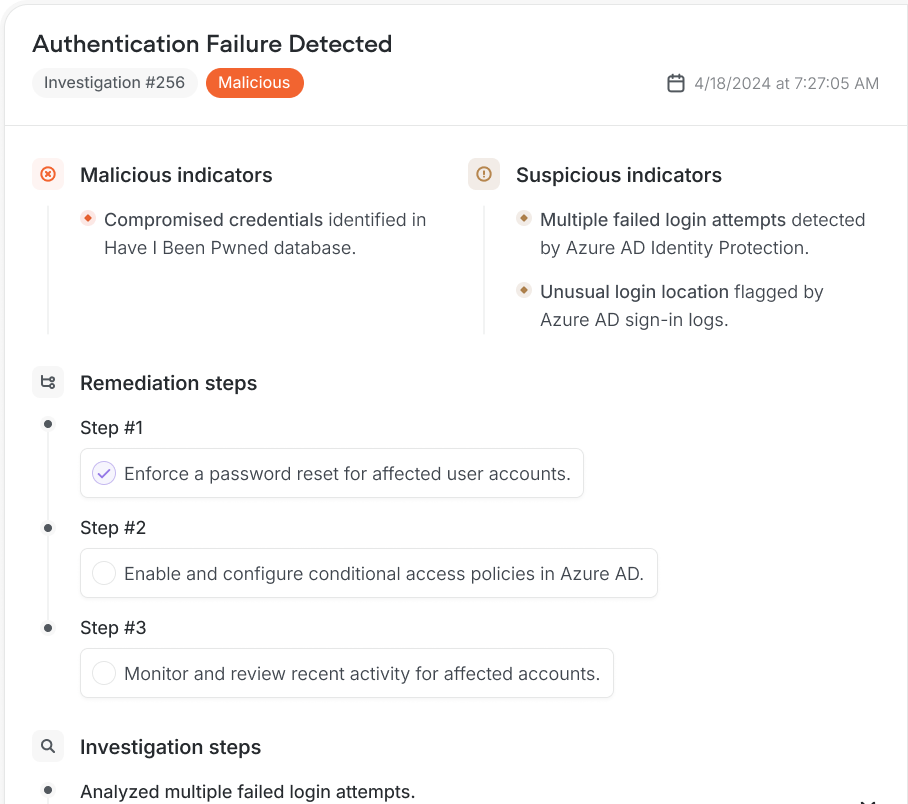Click the Malicious verdict badge

[254, 82]
